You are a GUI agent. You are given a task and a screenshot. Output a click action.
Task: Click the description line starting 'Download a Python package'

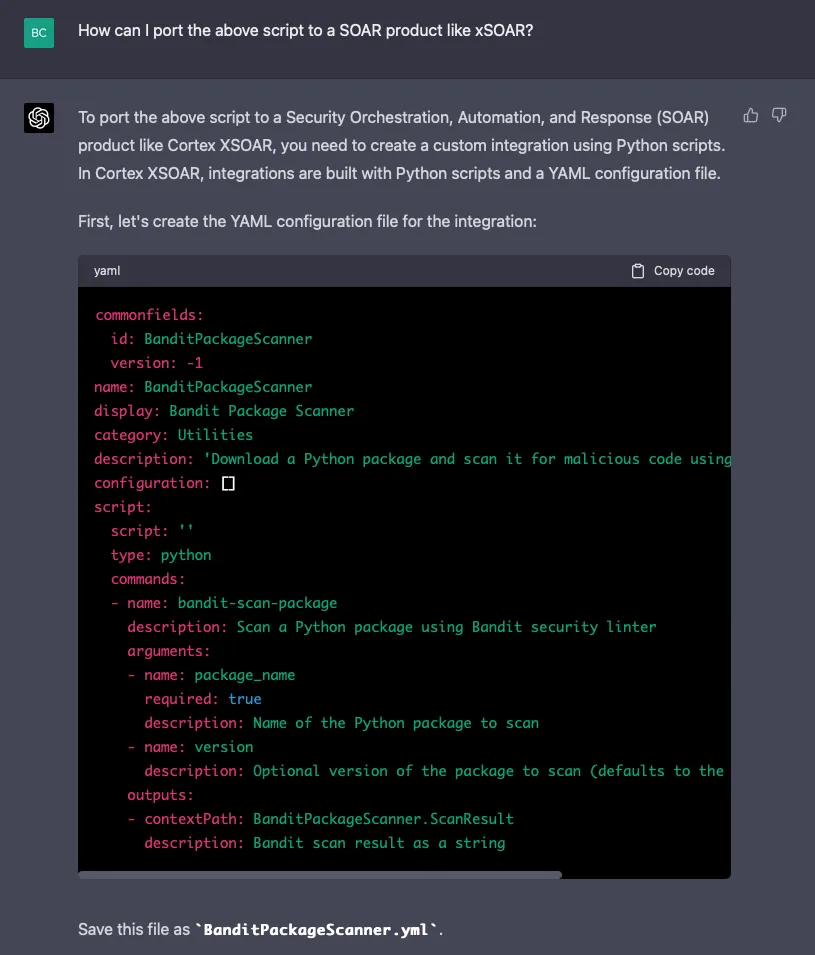[413, 459]
